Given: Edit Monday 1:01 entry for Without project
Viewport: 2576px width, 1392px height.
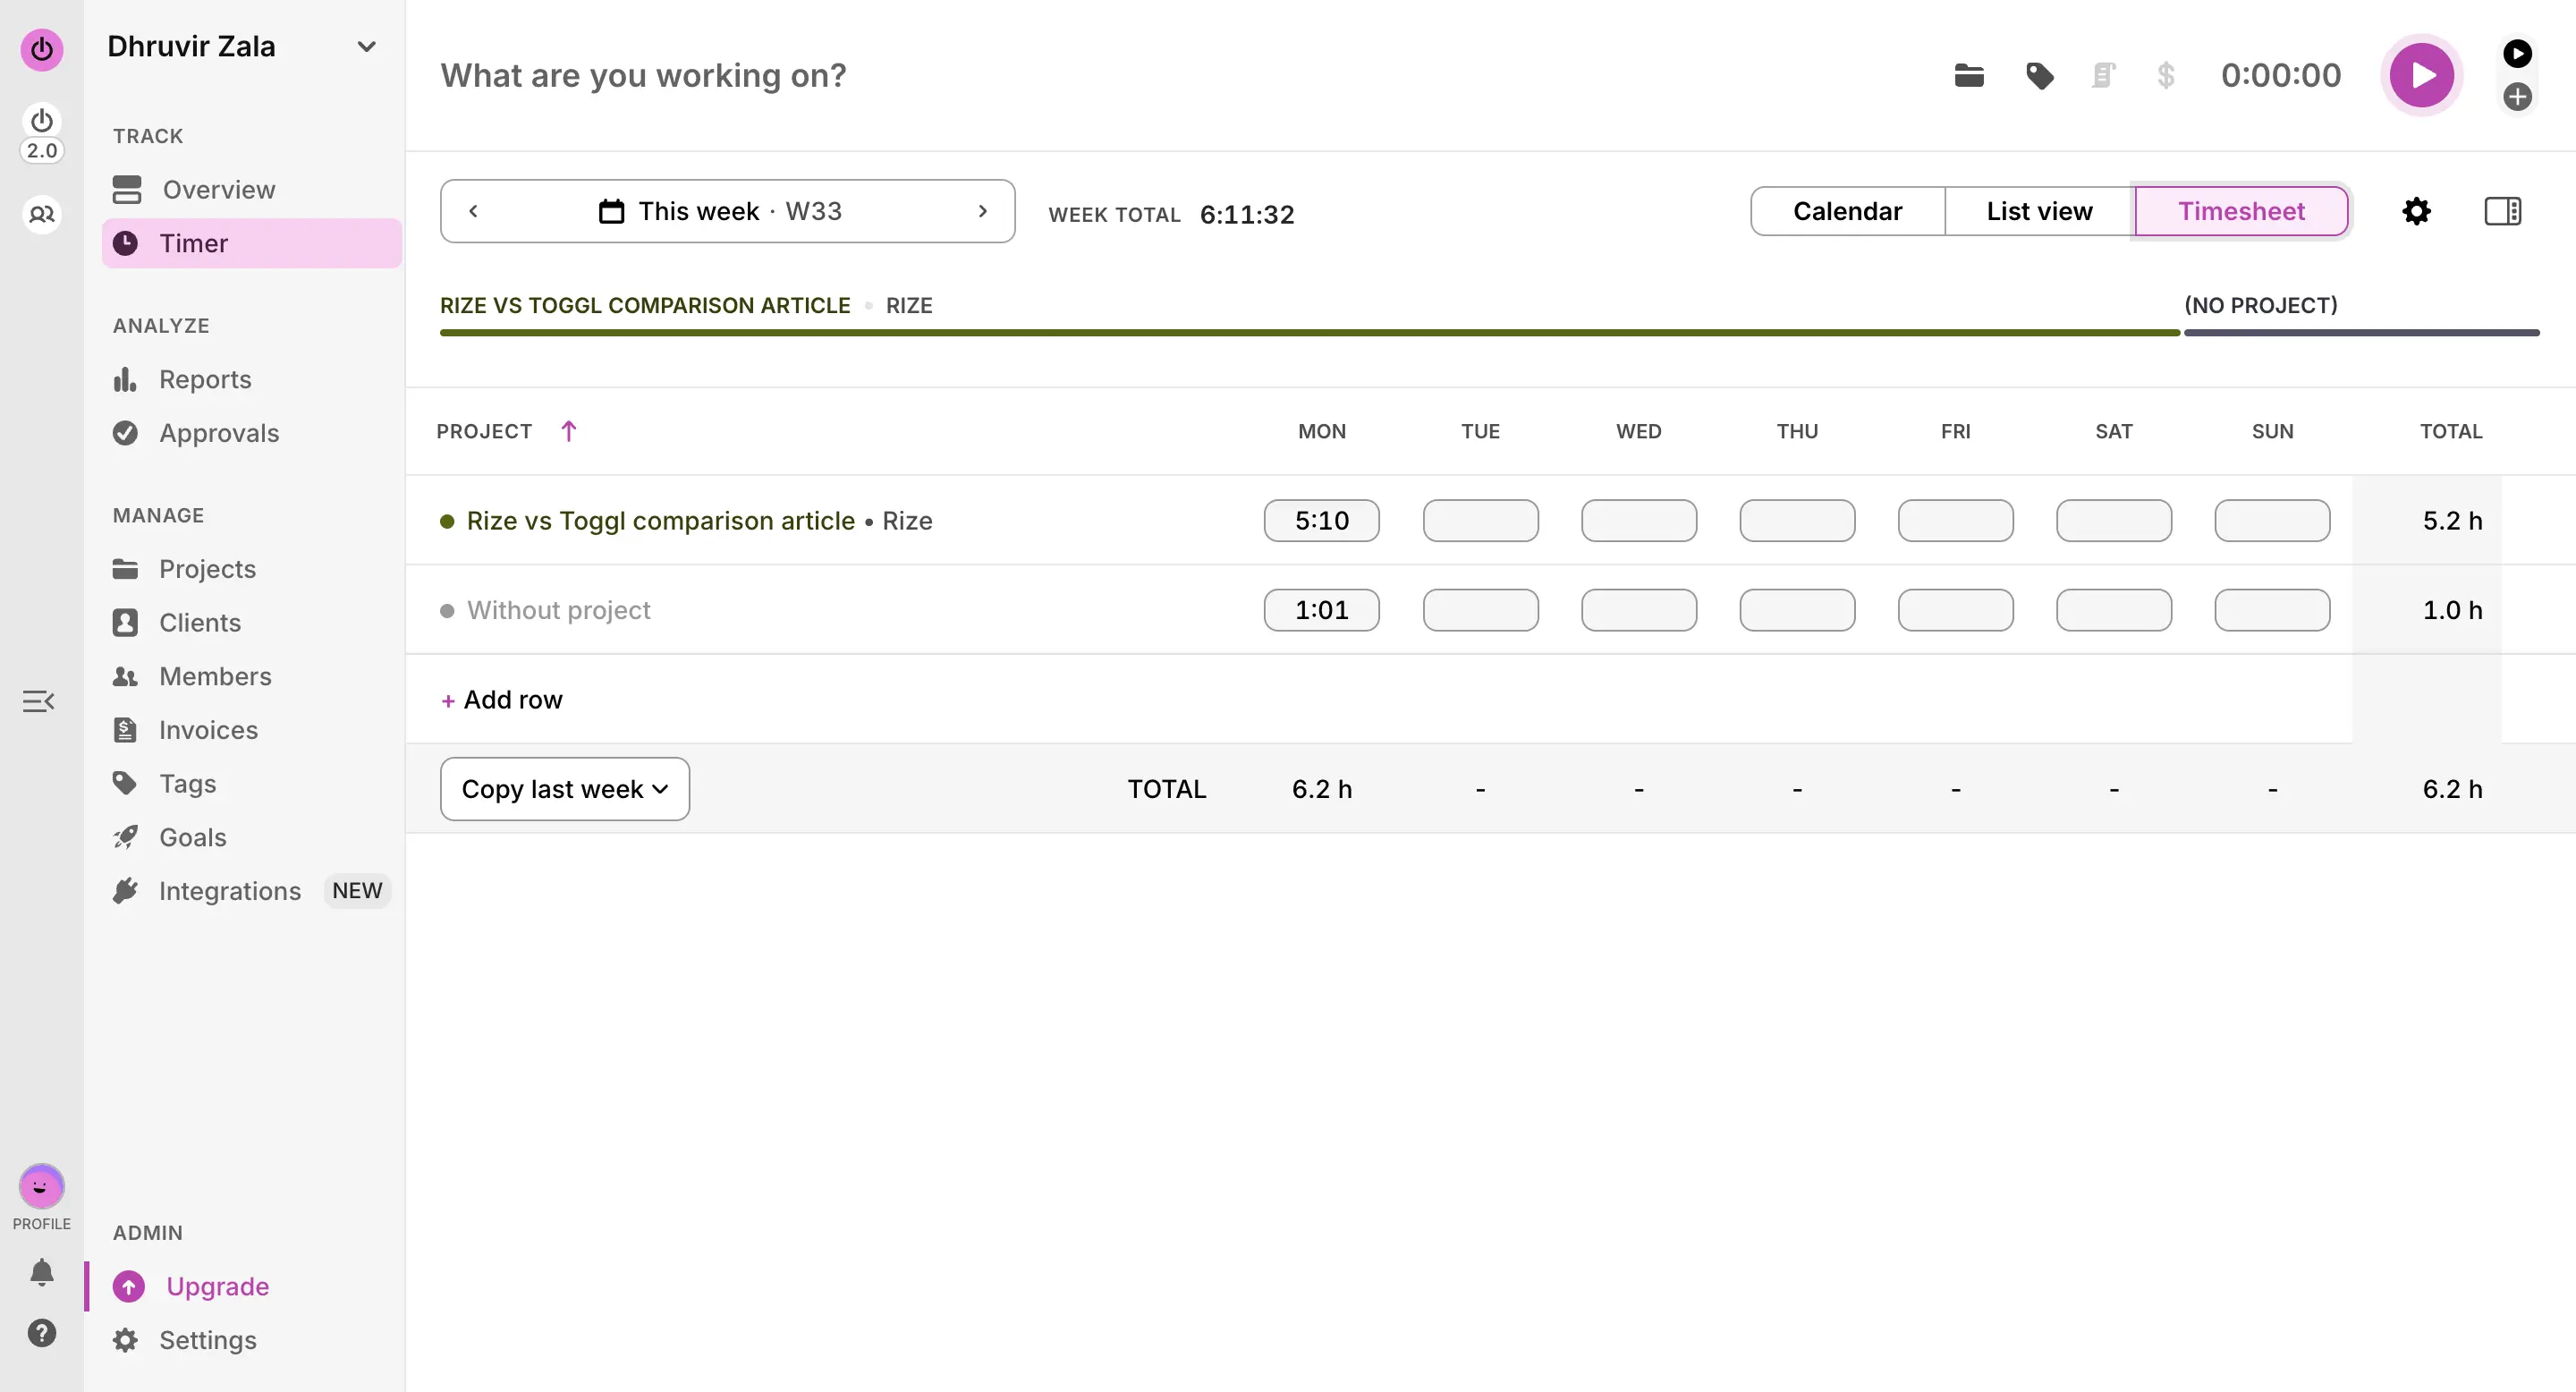Looking at the screenshot, I should [x=1321, y=610].
